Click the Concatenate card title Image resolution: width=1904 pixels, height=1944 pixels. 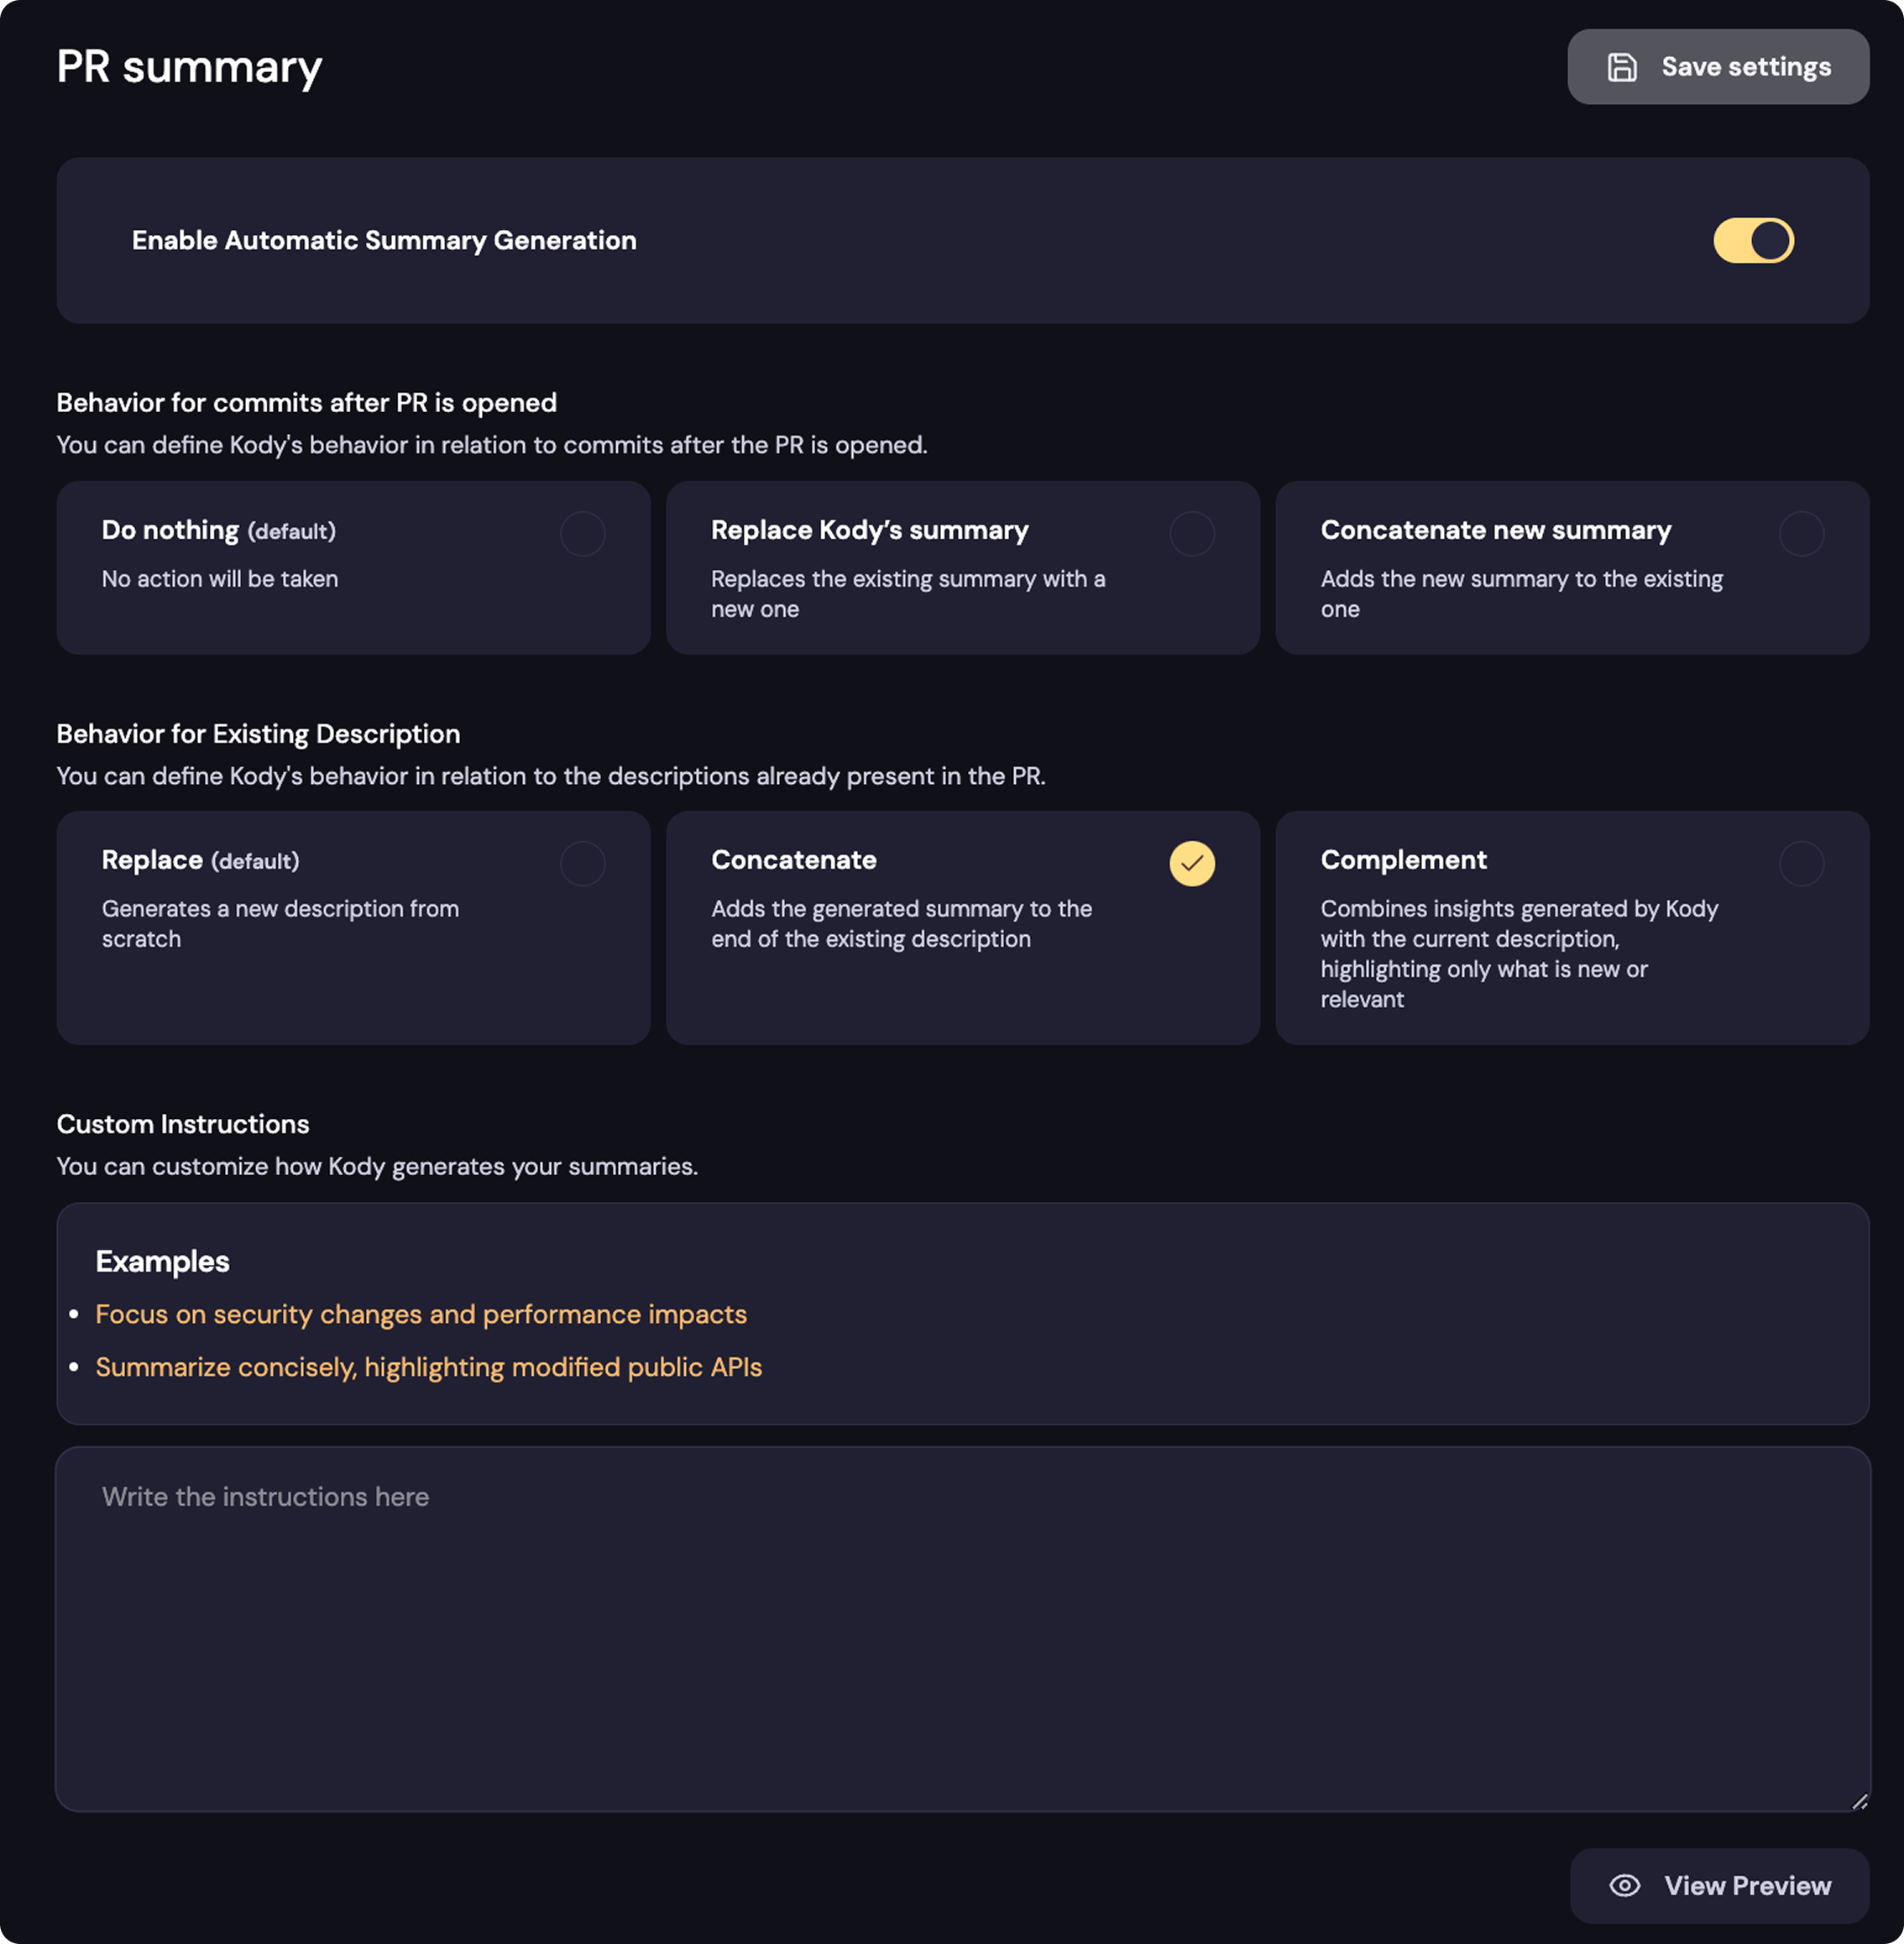coord(793,860)
